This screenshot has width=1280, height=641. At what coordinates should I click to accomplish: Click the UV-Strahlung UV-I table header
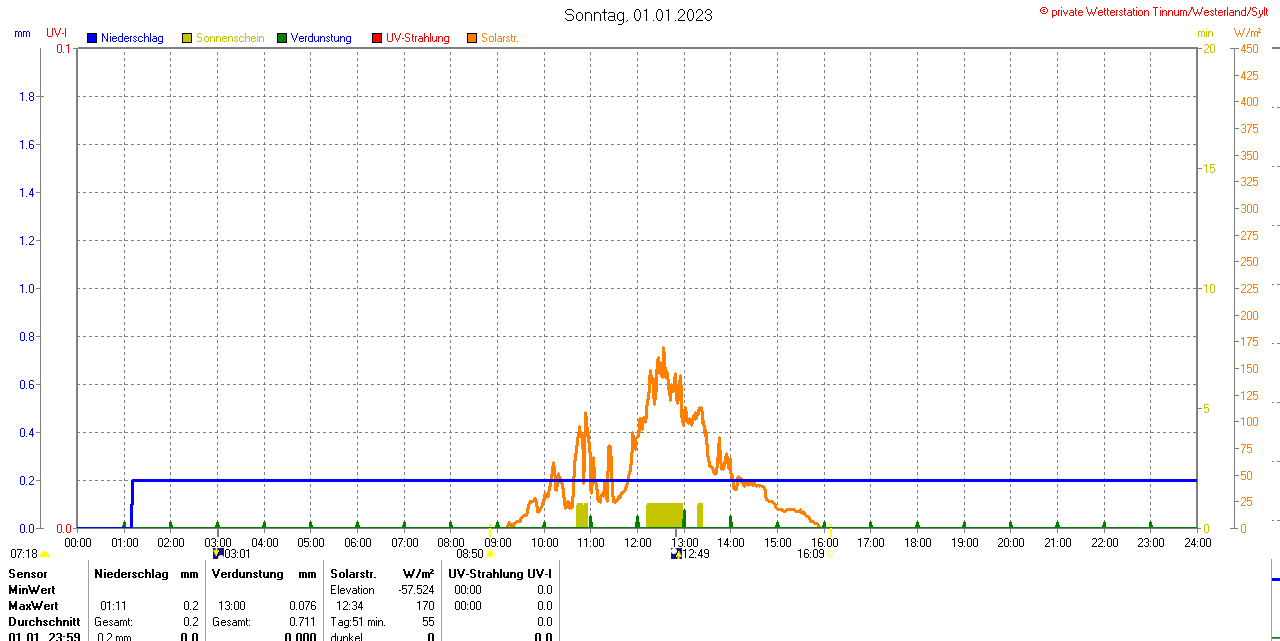501,573
